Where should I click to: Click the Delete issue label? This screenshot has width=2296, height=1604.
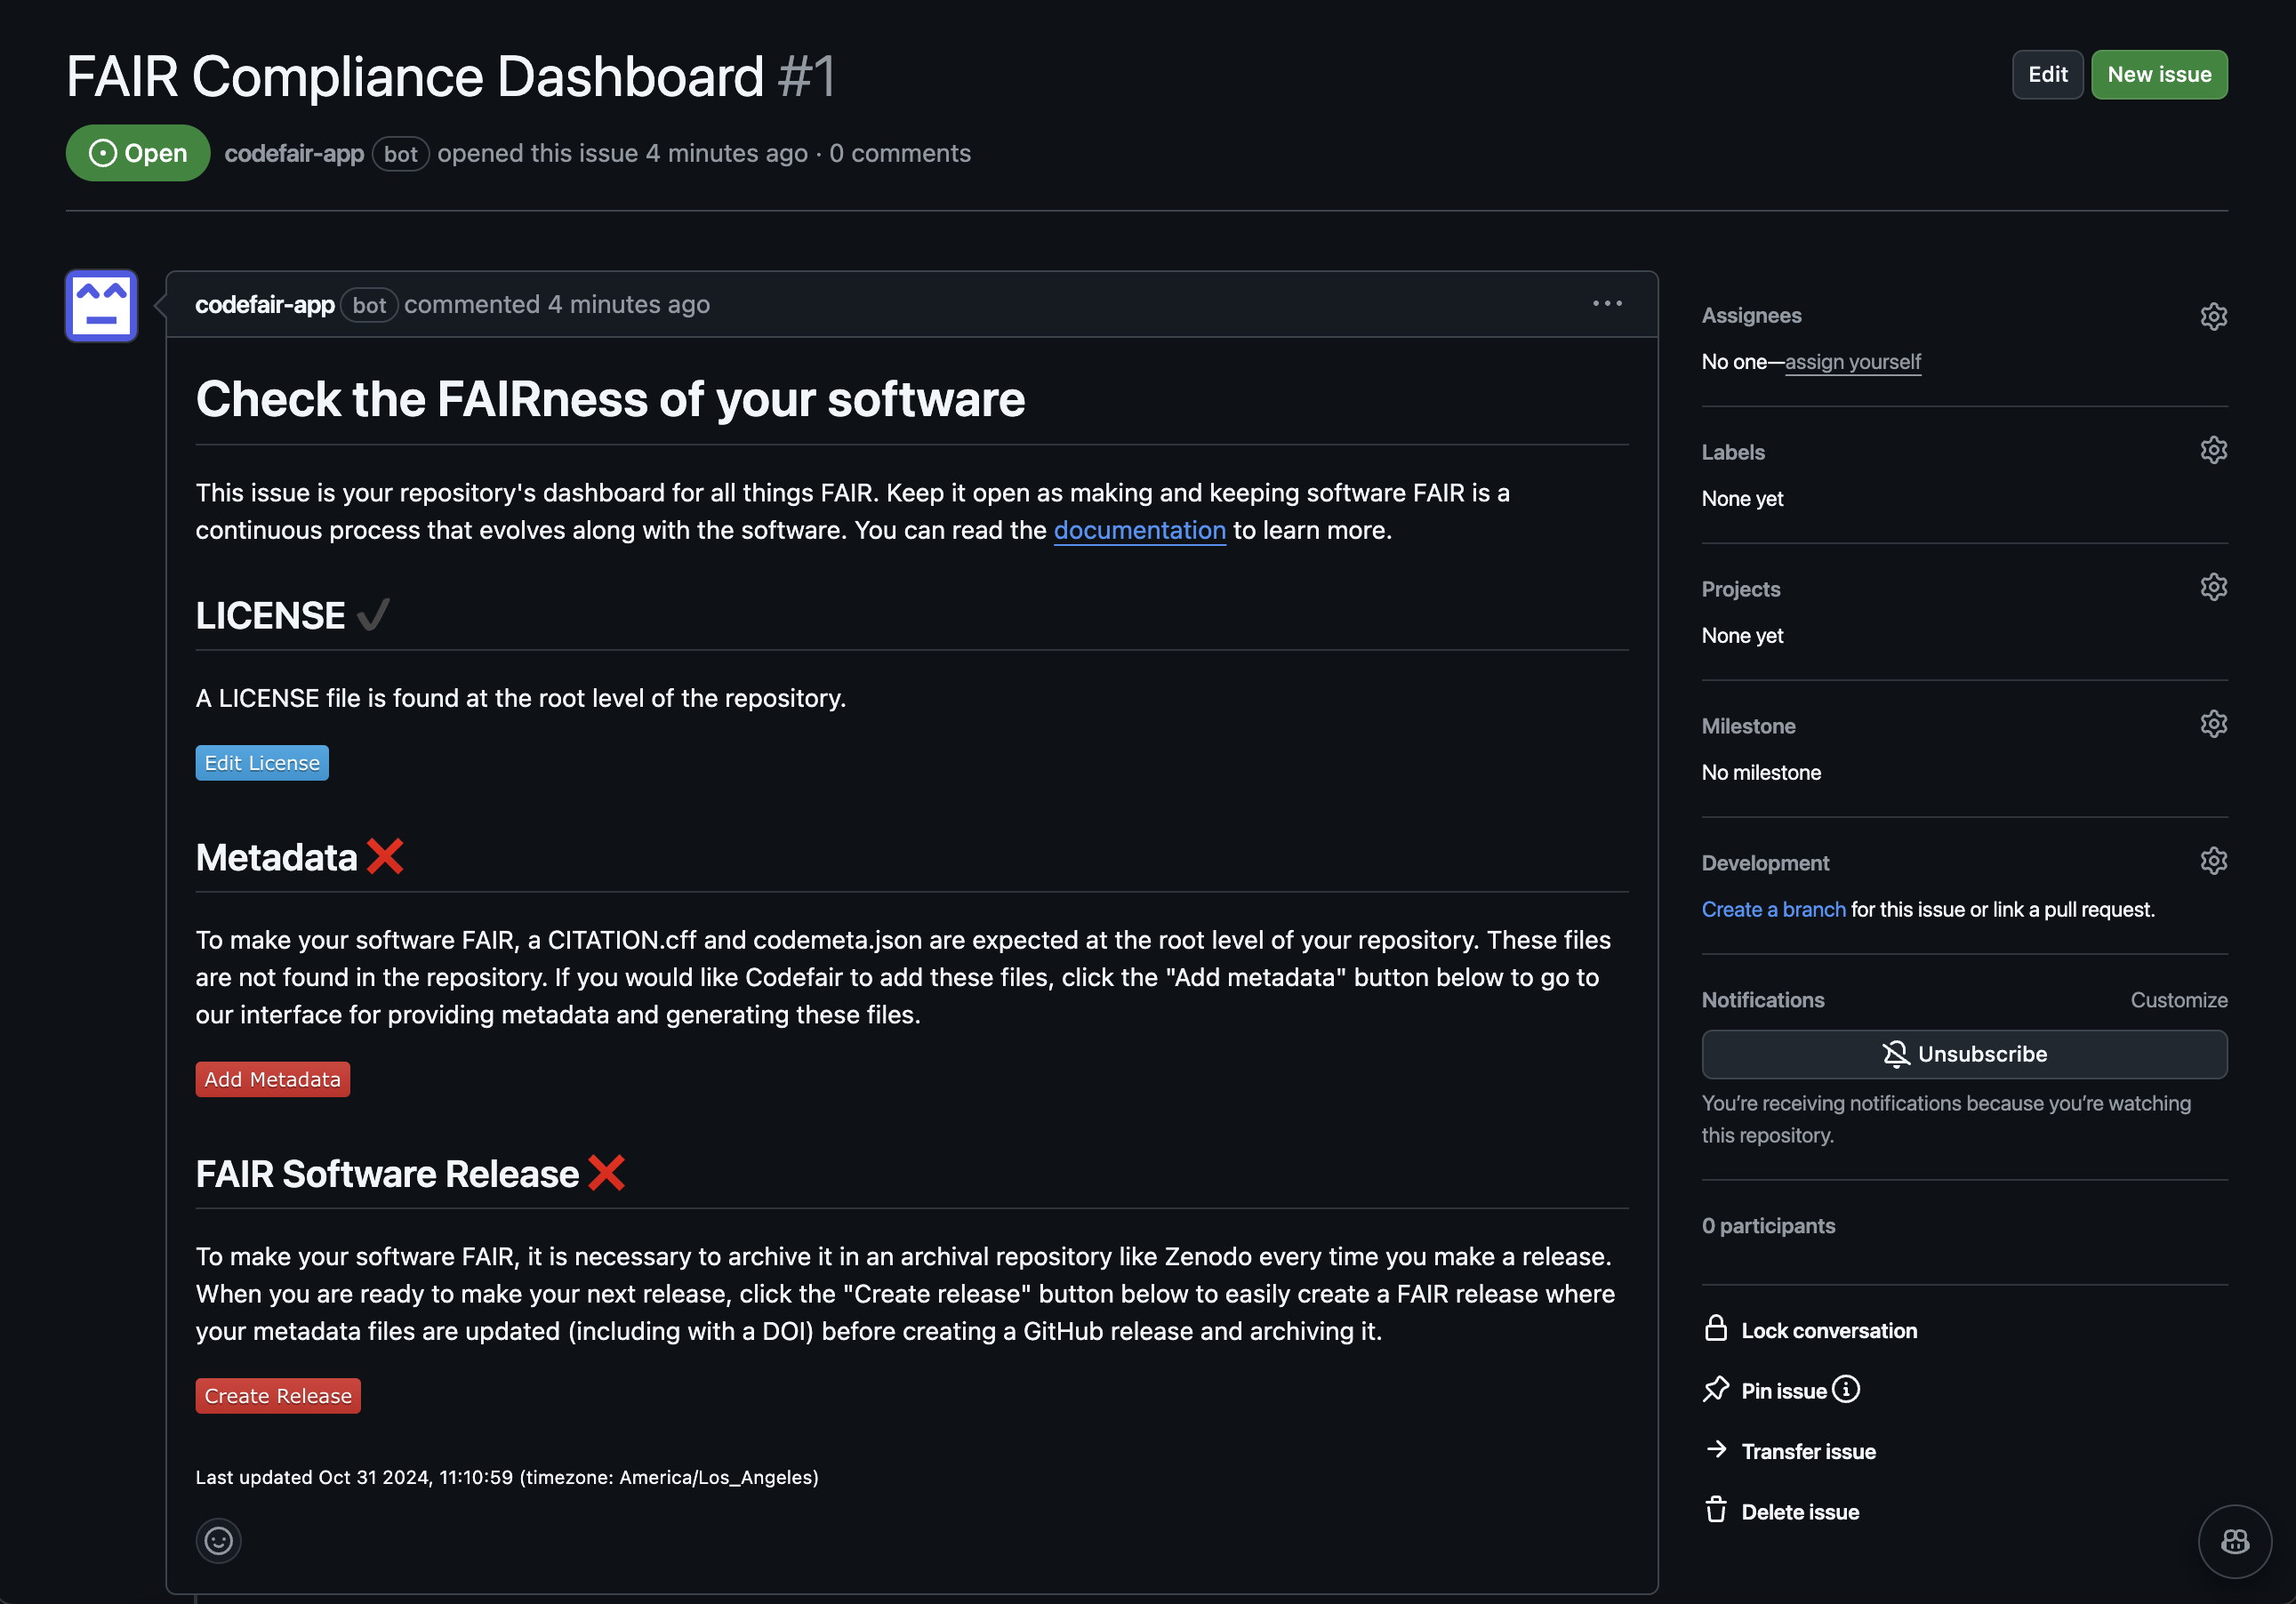[1800, 1512]
